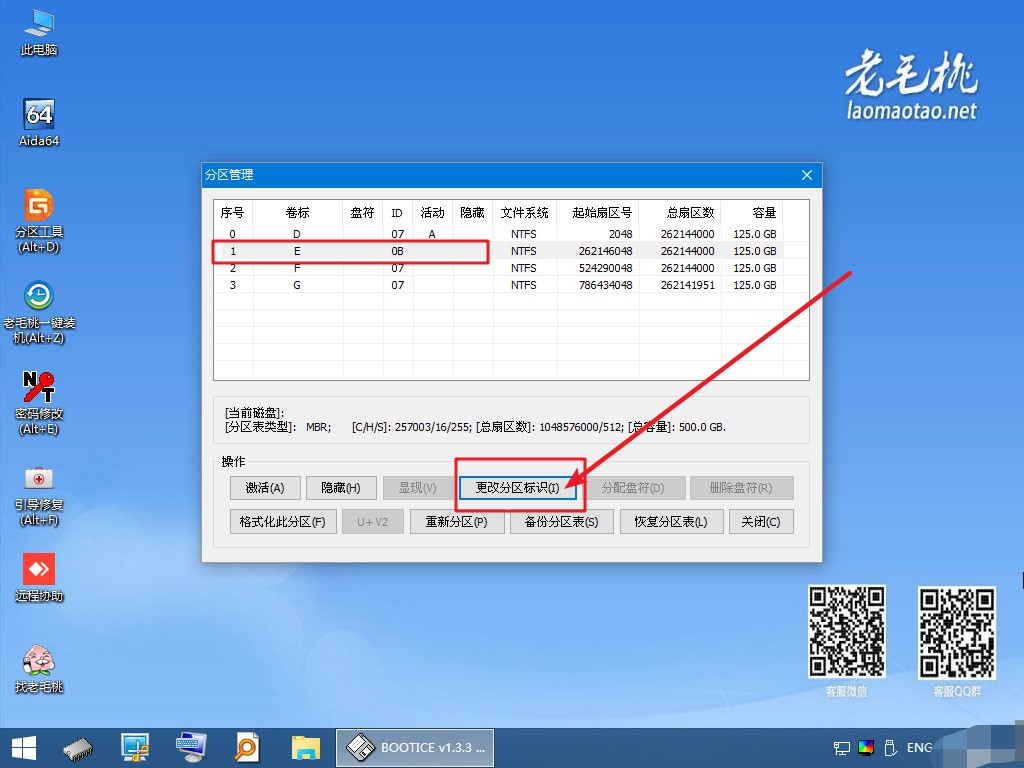Click the 重新分区(P) button

coord(456,522)
